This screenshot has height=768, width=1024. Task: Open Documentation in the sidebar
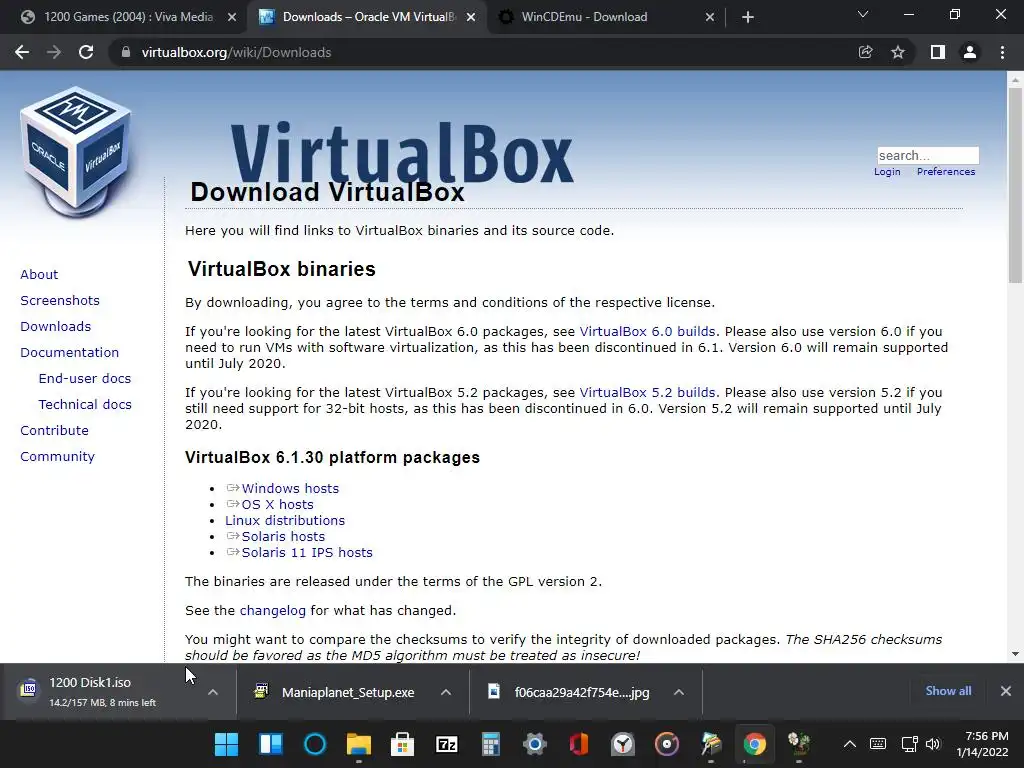[70, 353]
